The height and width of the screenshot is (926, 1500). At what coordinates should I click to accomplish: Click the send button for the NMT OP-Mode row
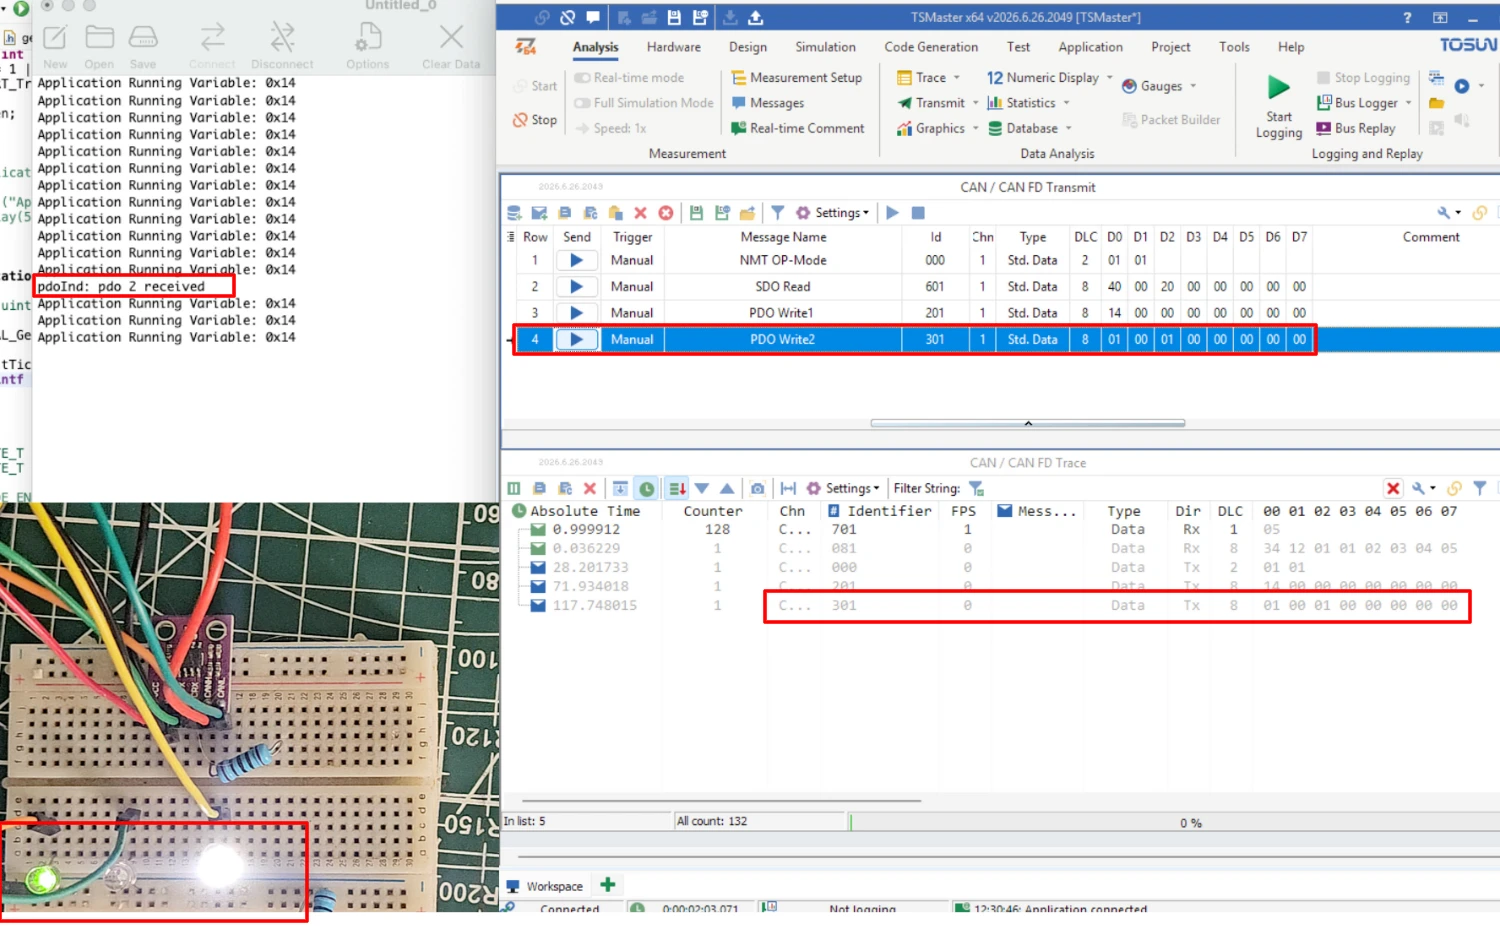576,260
